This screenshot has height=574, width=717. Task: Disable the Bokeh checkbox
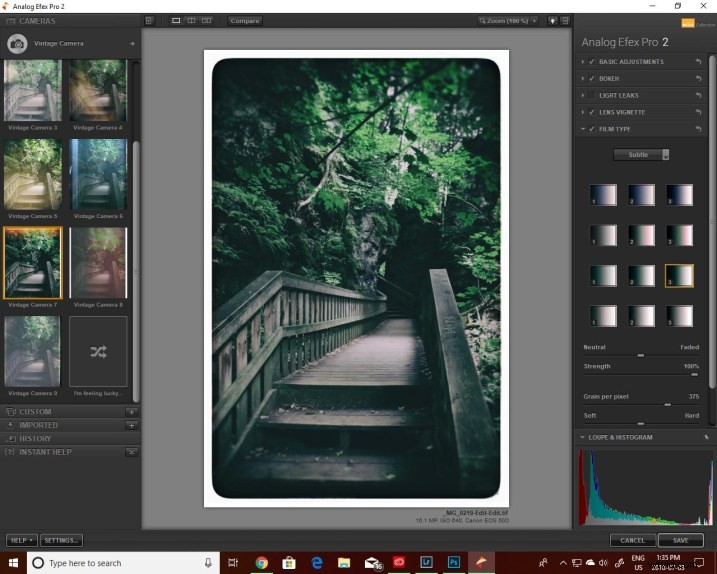[x=592, y=78]
